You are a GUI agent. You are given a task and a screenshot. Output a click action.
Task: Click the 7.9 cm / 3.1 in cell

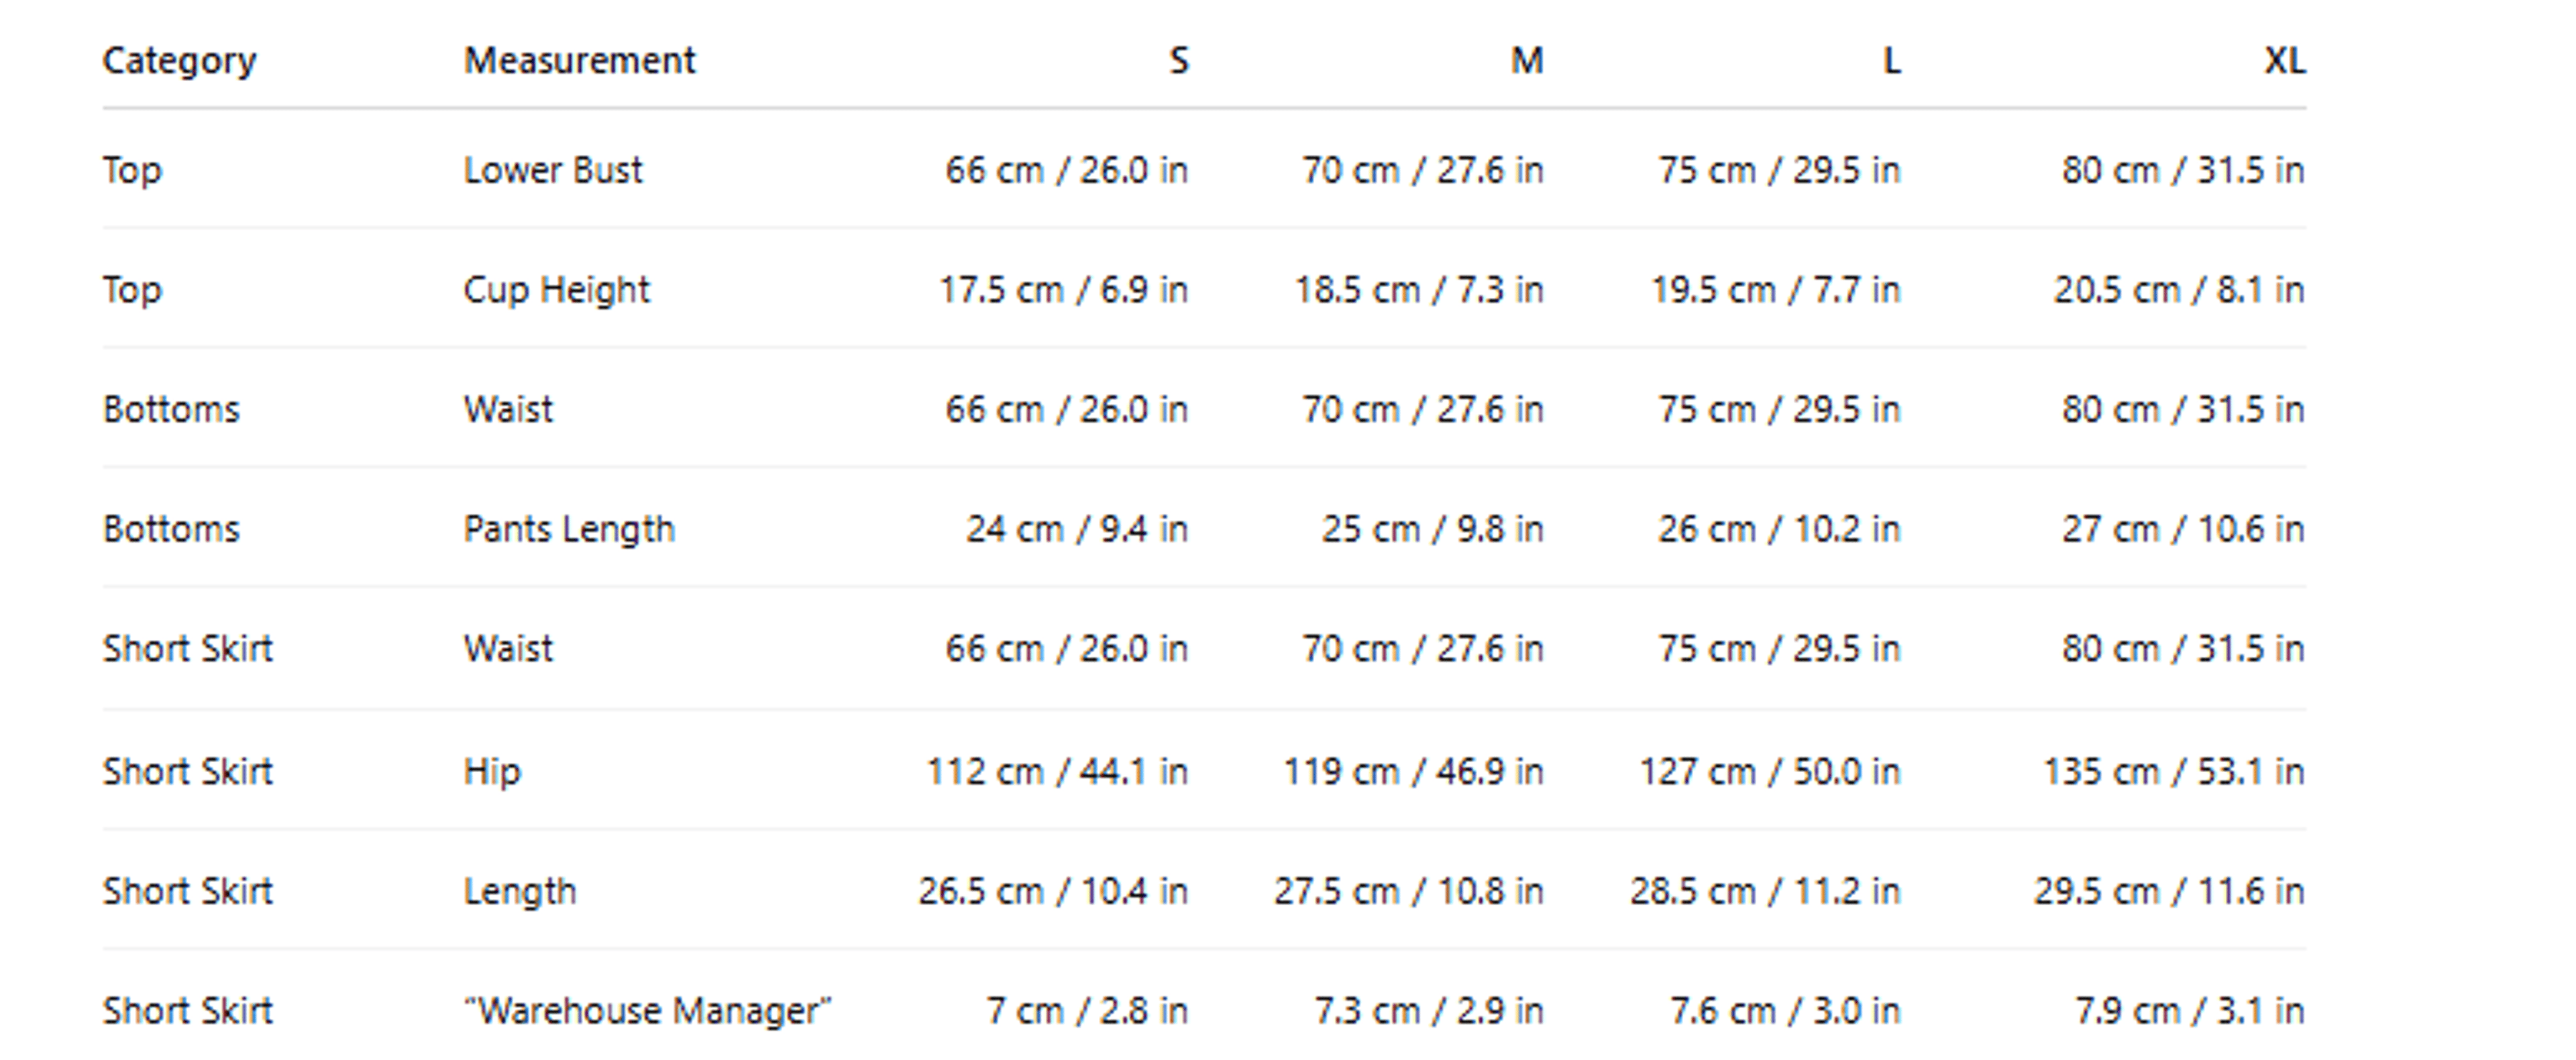2189,1011
